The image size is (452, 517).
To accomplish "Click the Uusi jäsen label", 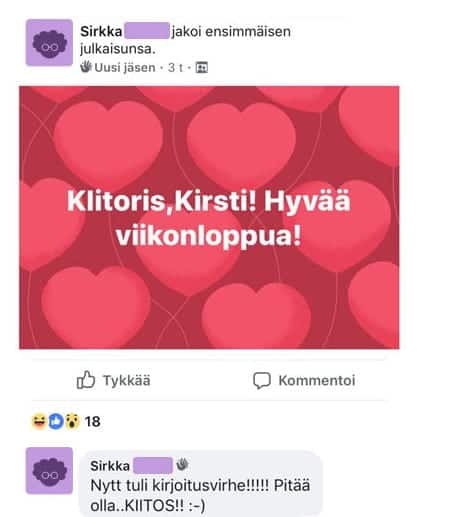I will tap(125, 68).
